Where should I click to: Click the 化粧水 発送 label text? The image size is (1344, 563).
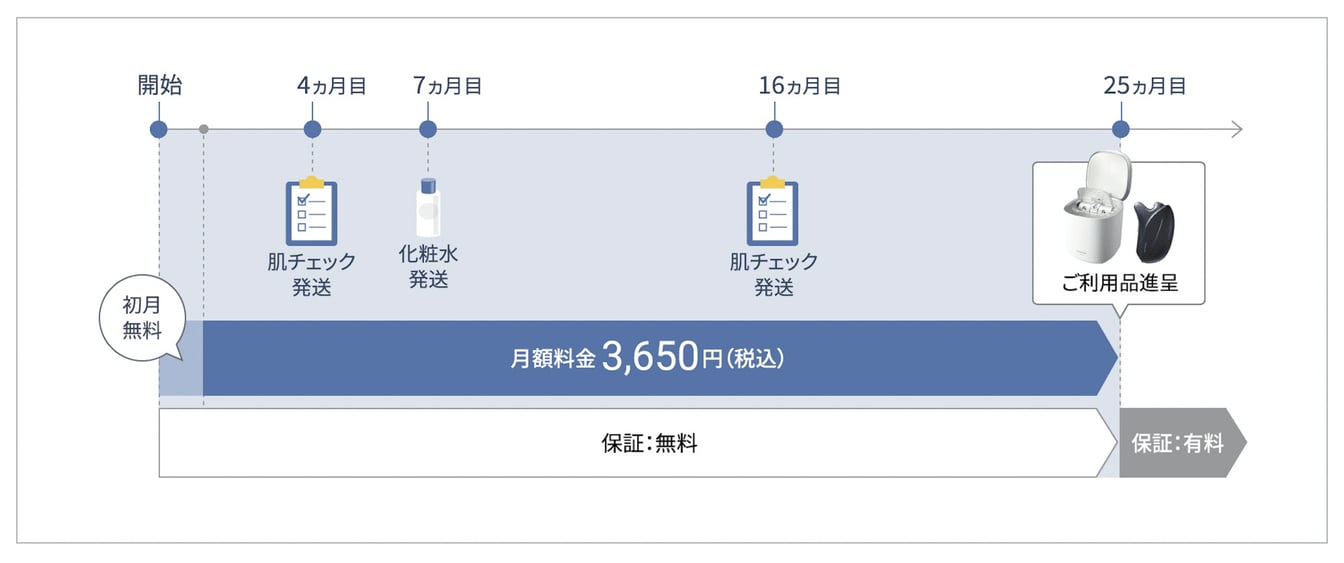[428, 267]
